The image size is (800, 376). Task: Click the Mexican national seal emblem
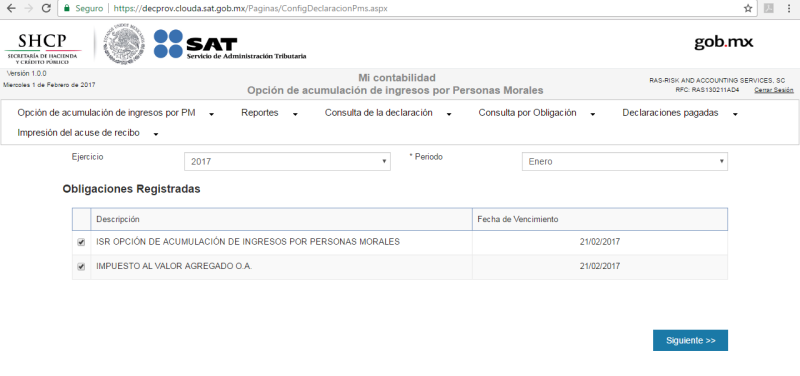click(123, 44)
